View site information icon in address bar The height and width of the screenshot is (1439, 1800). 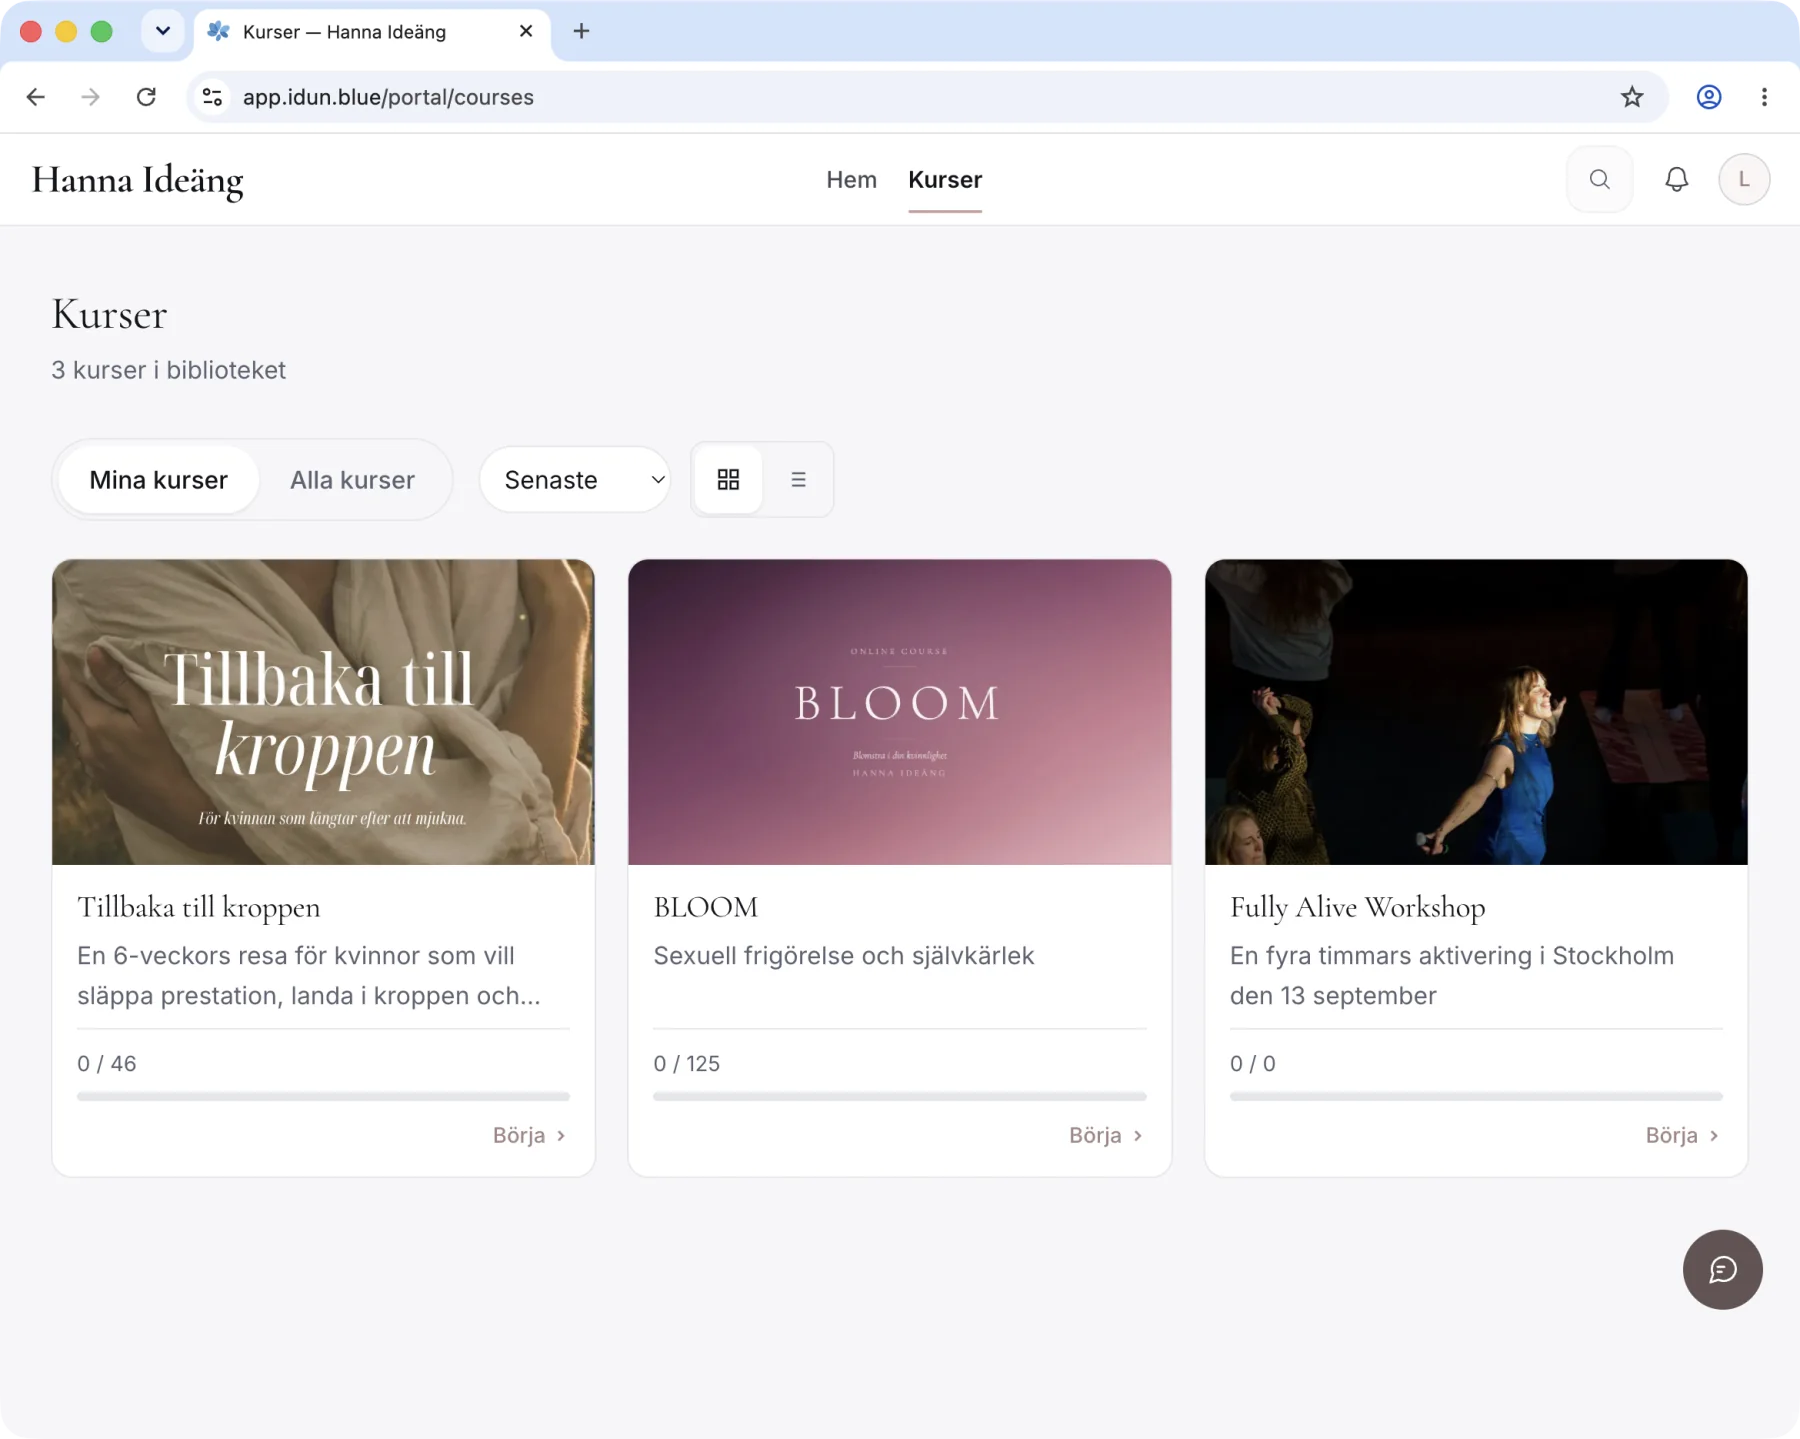[x=212, y=97]
